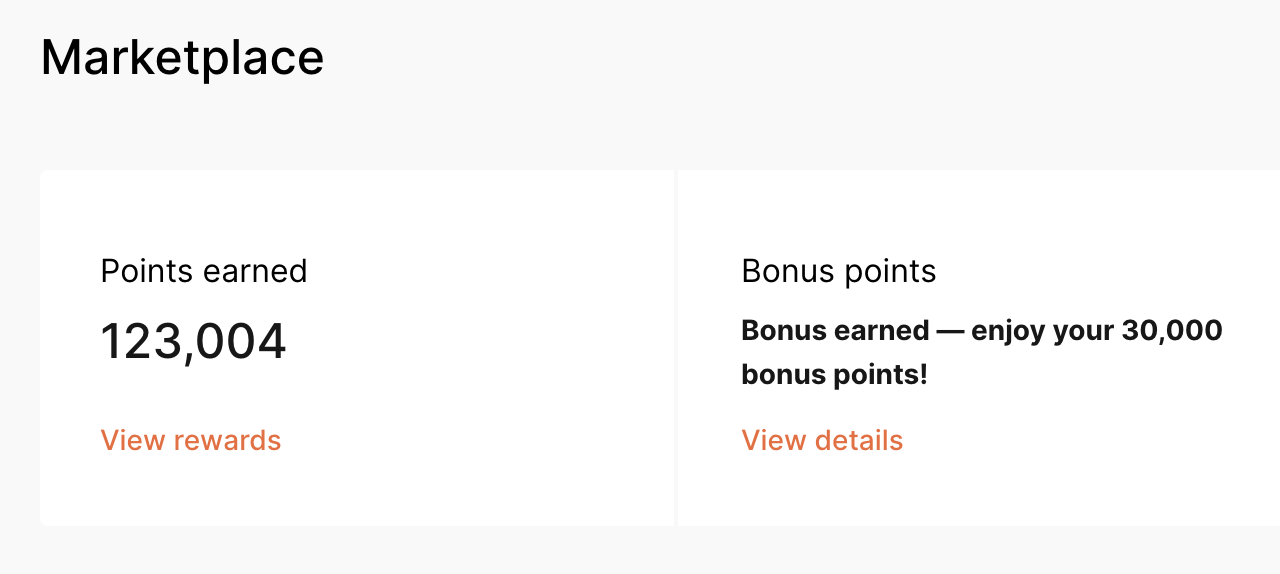This screenshot has width=1280, height=574.
Task: Click the word "View" in View rewards
Action: pyautogui.click(x=133, y=440)
